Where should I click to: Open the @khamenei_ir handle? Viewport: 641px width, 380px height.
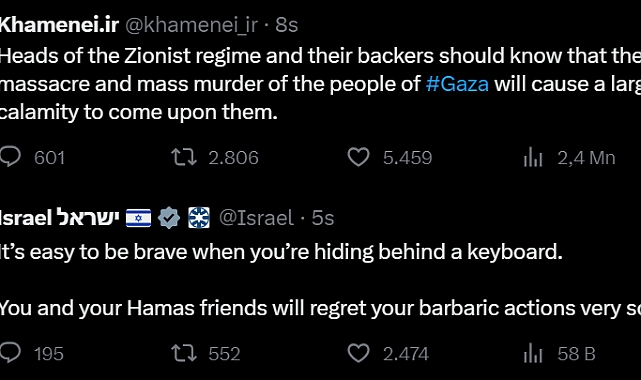pos(191,25)
